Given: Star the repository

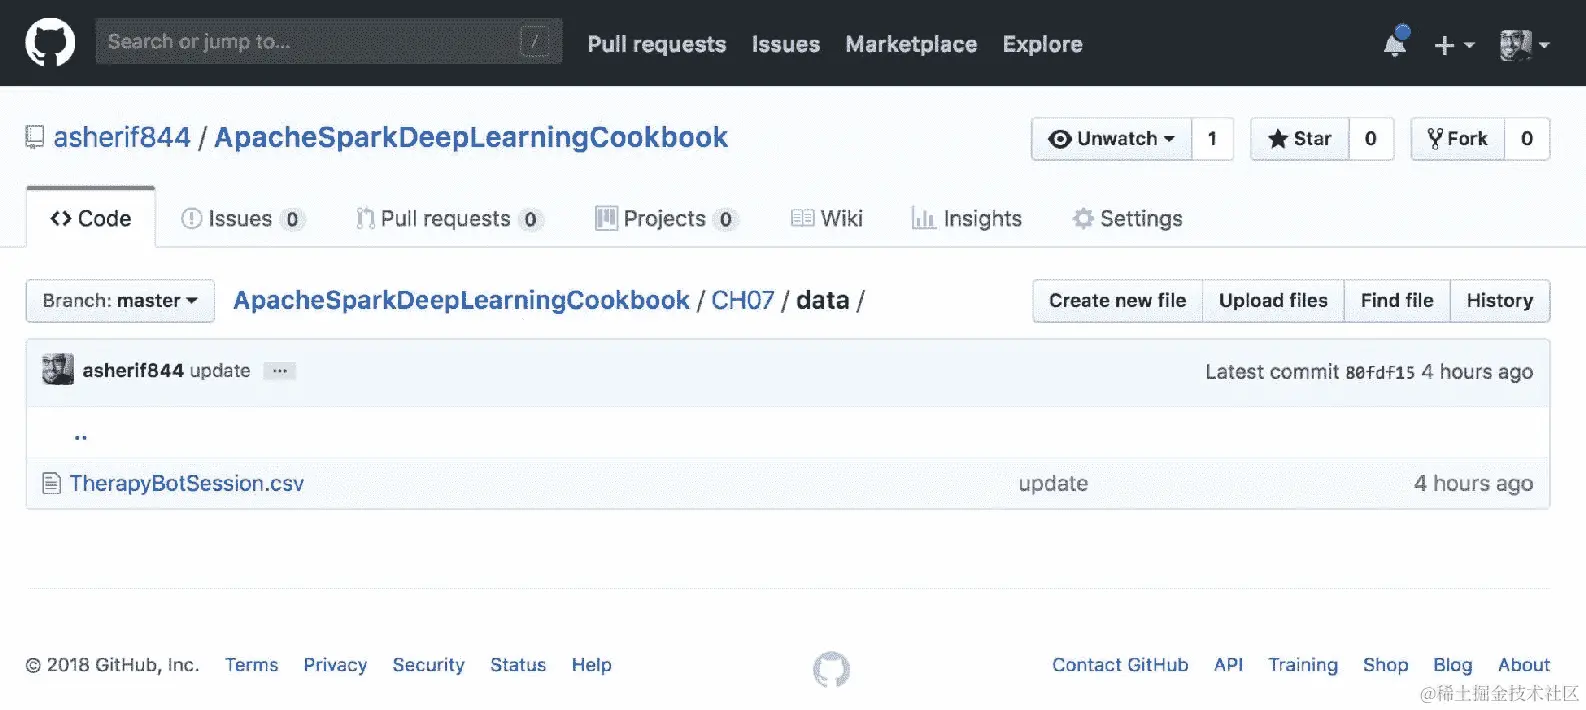Looking at the screenshot, I should [1300, 139].
